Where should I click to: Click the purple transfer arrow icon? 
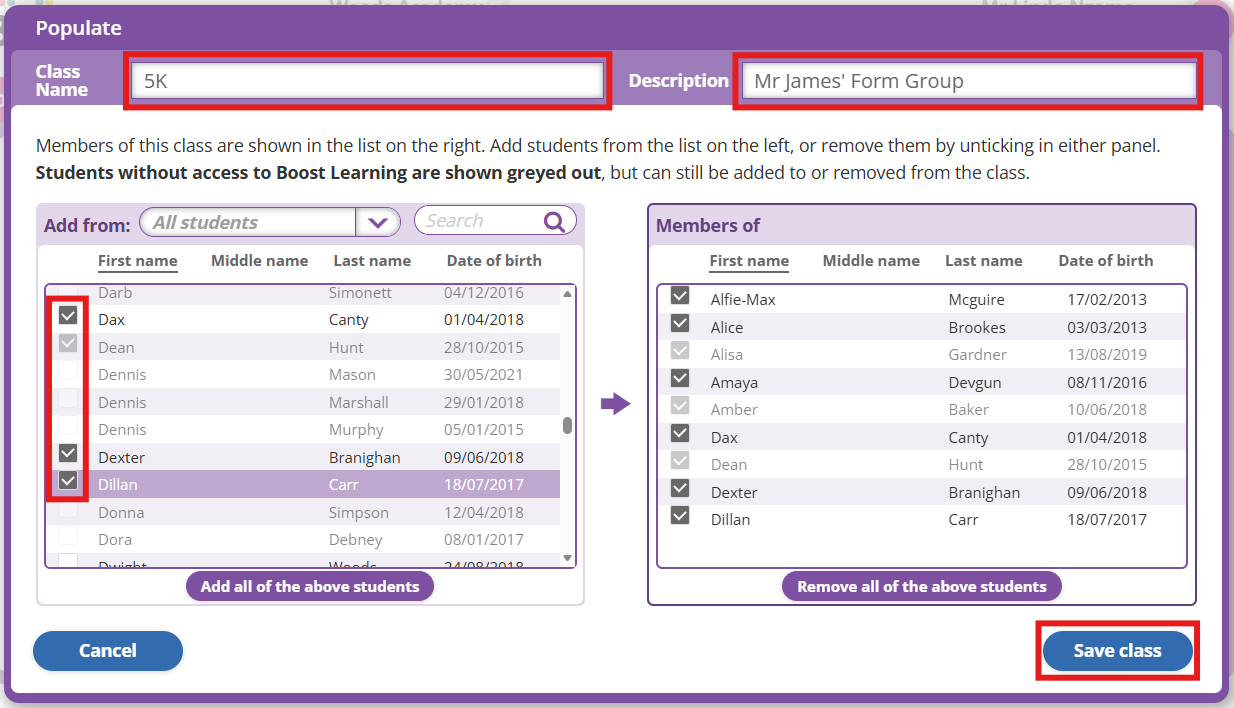615,404
